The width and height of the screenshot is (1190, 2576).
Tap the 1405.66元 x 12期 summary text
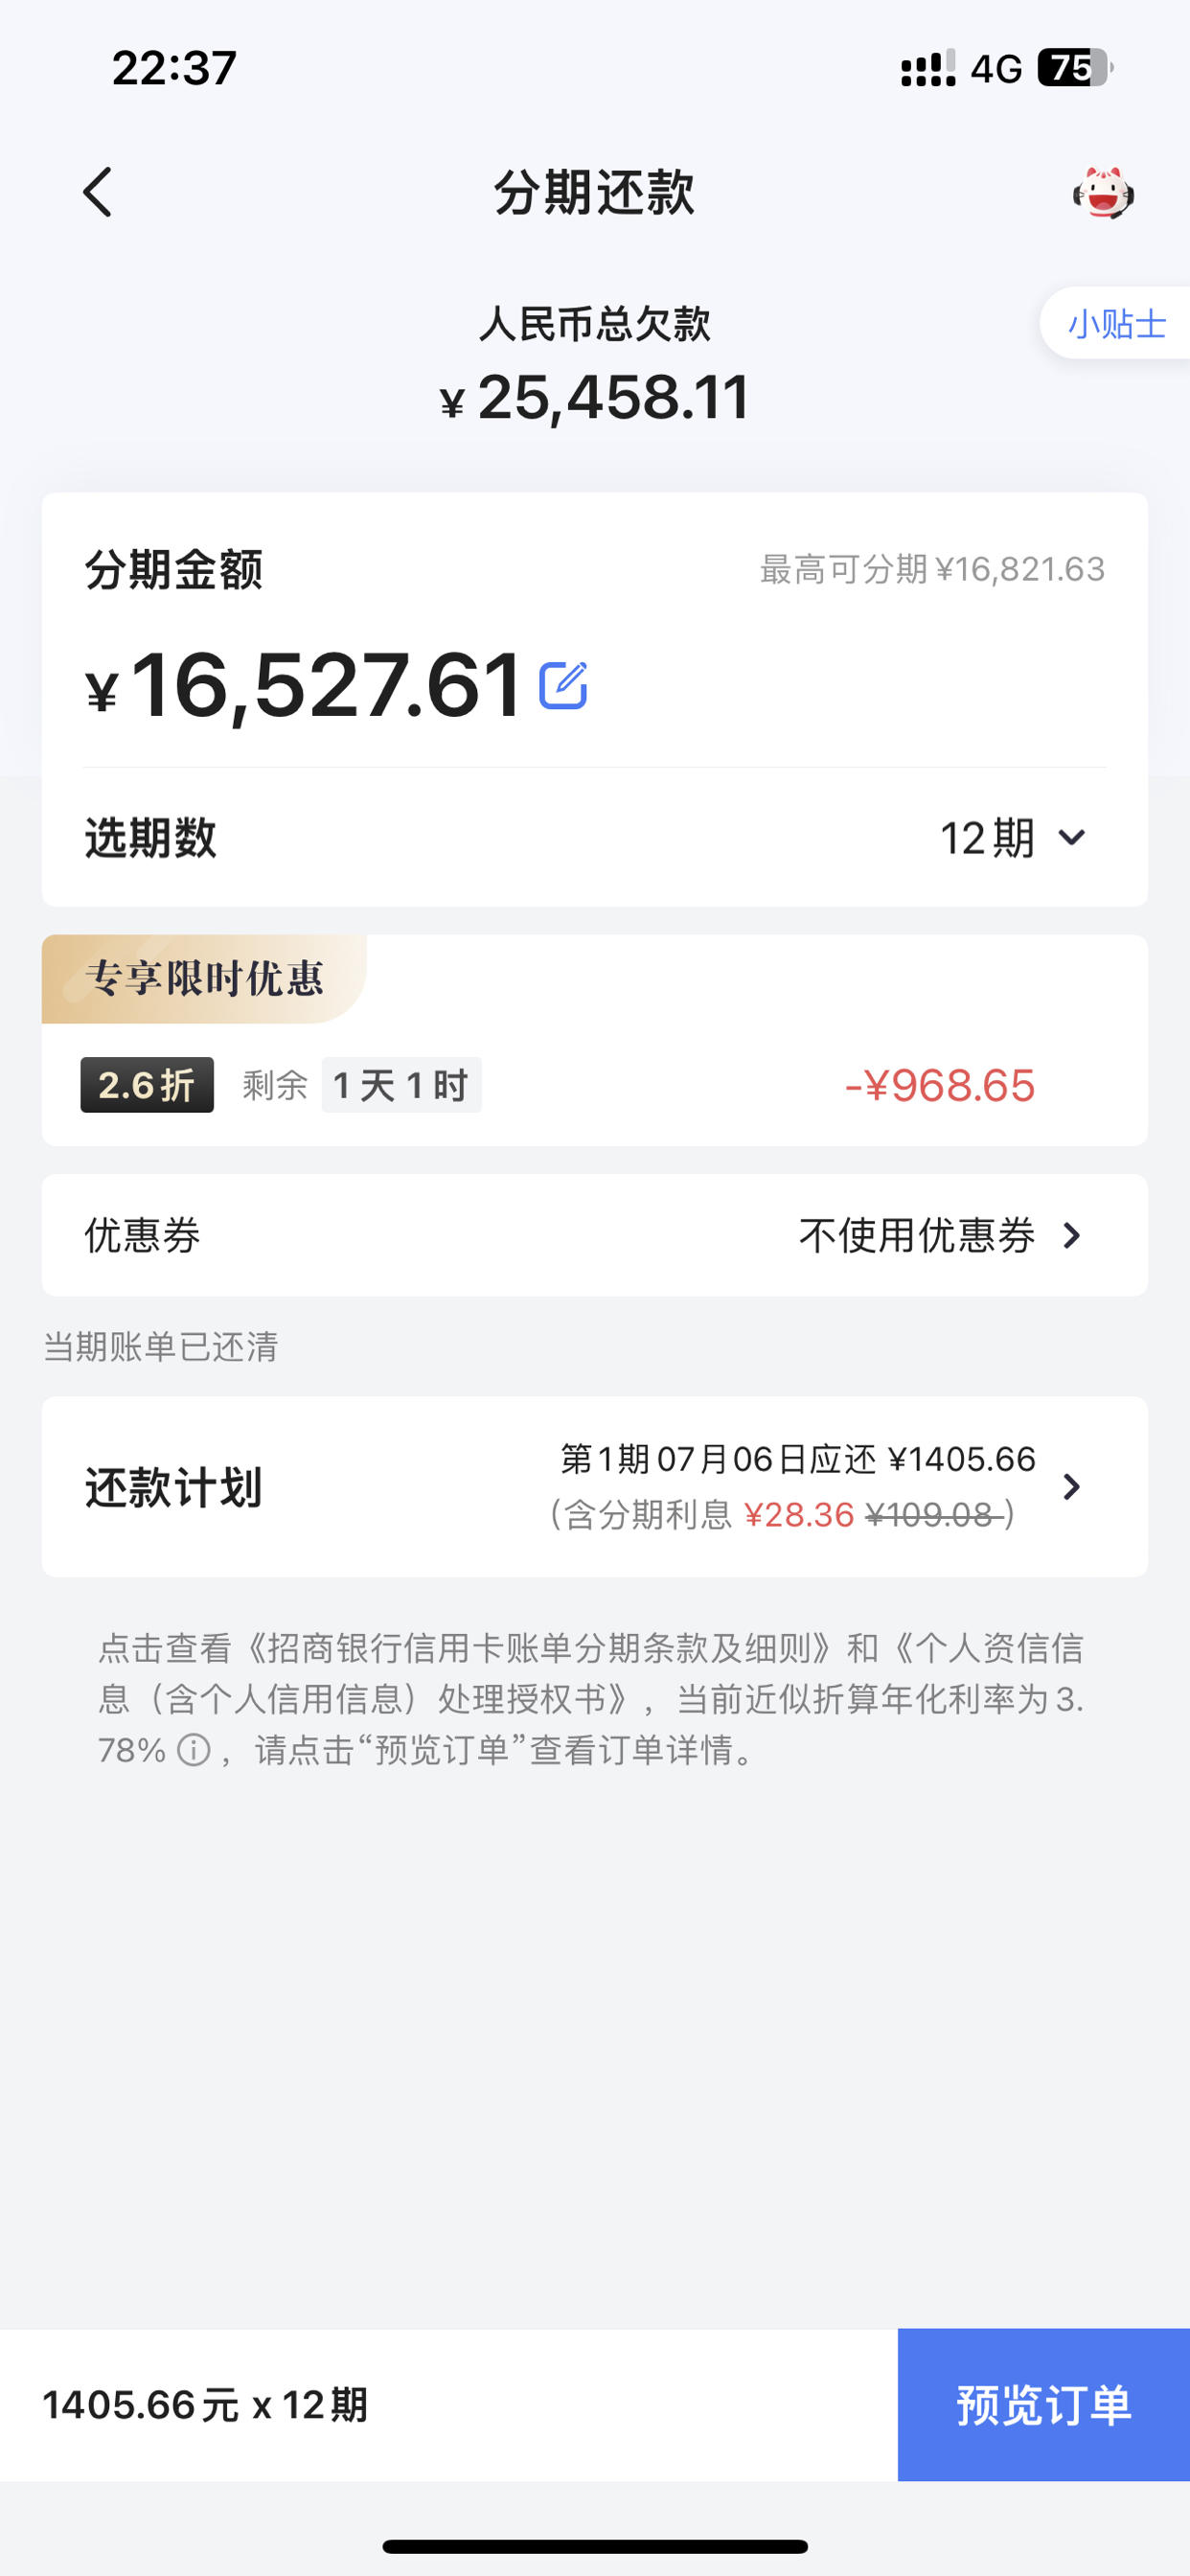205,2405
